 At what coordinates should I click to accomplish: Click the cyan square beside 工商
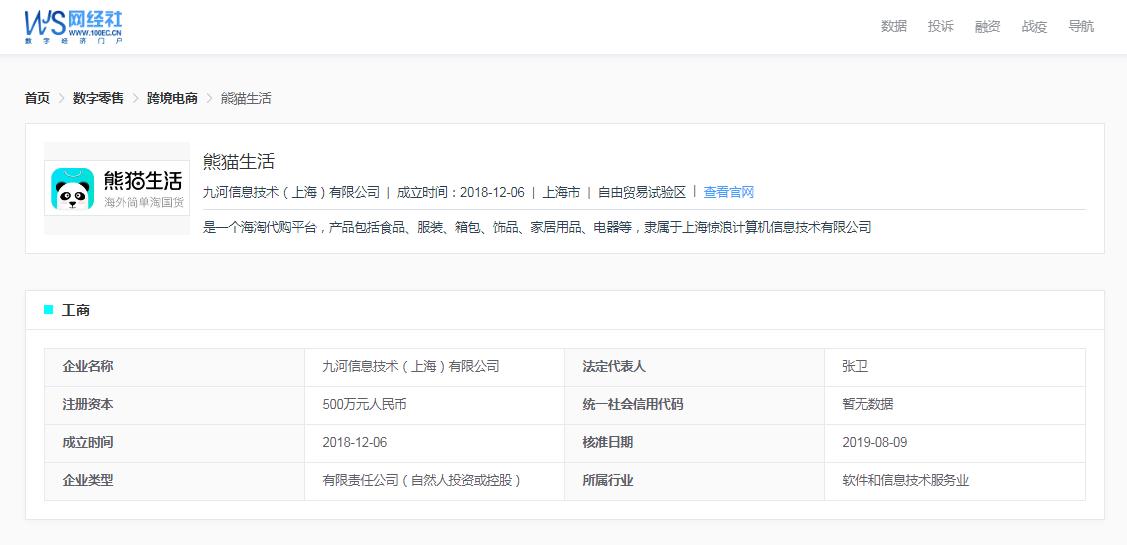49,310
